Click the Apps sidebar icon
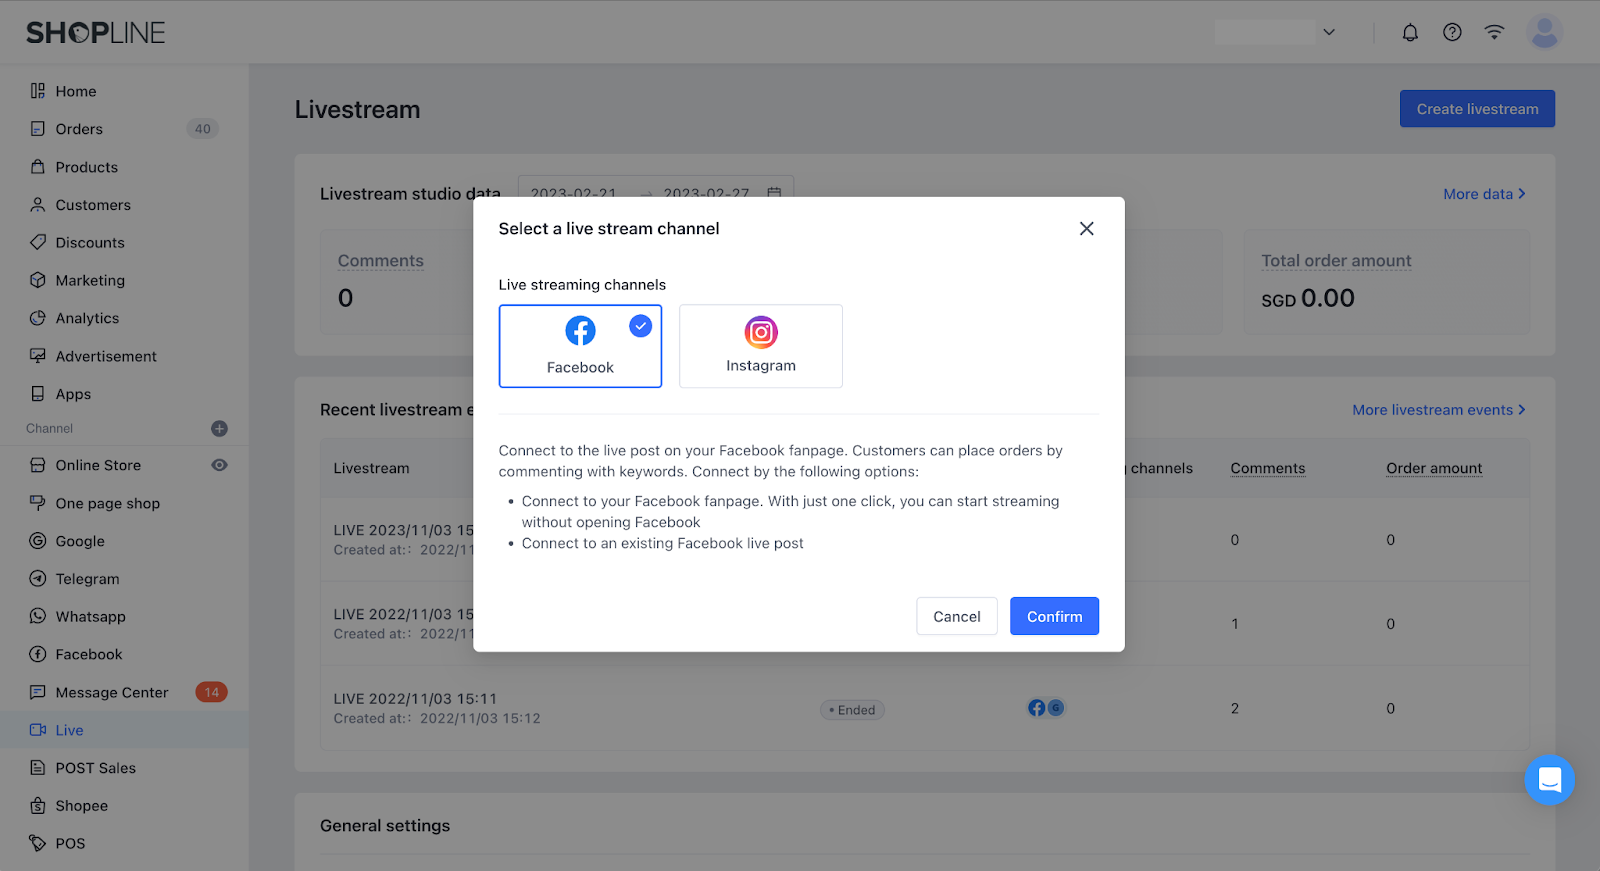This screenshot has width=1600, height=871. (x=38, y=394)
